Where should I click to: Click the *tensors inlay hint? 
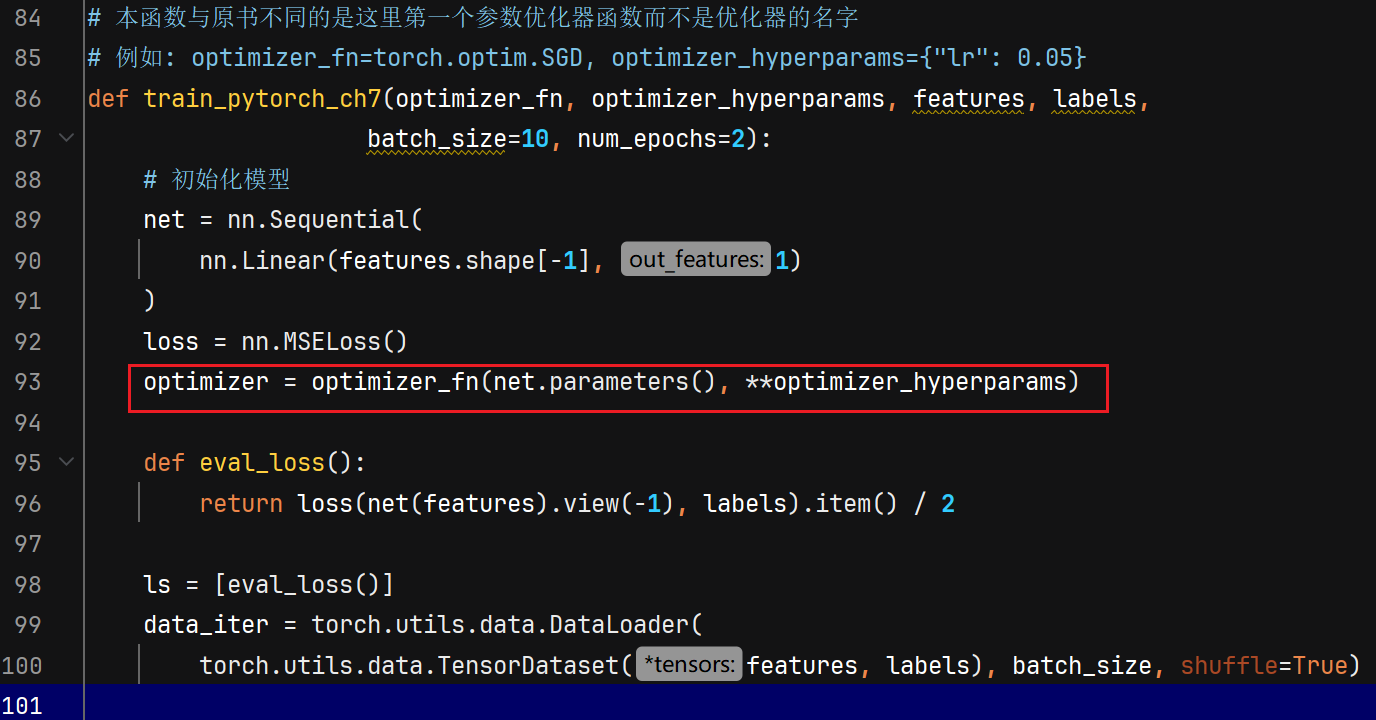689,665
